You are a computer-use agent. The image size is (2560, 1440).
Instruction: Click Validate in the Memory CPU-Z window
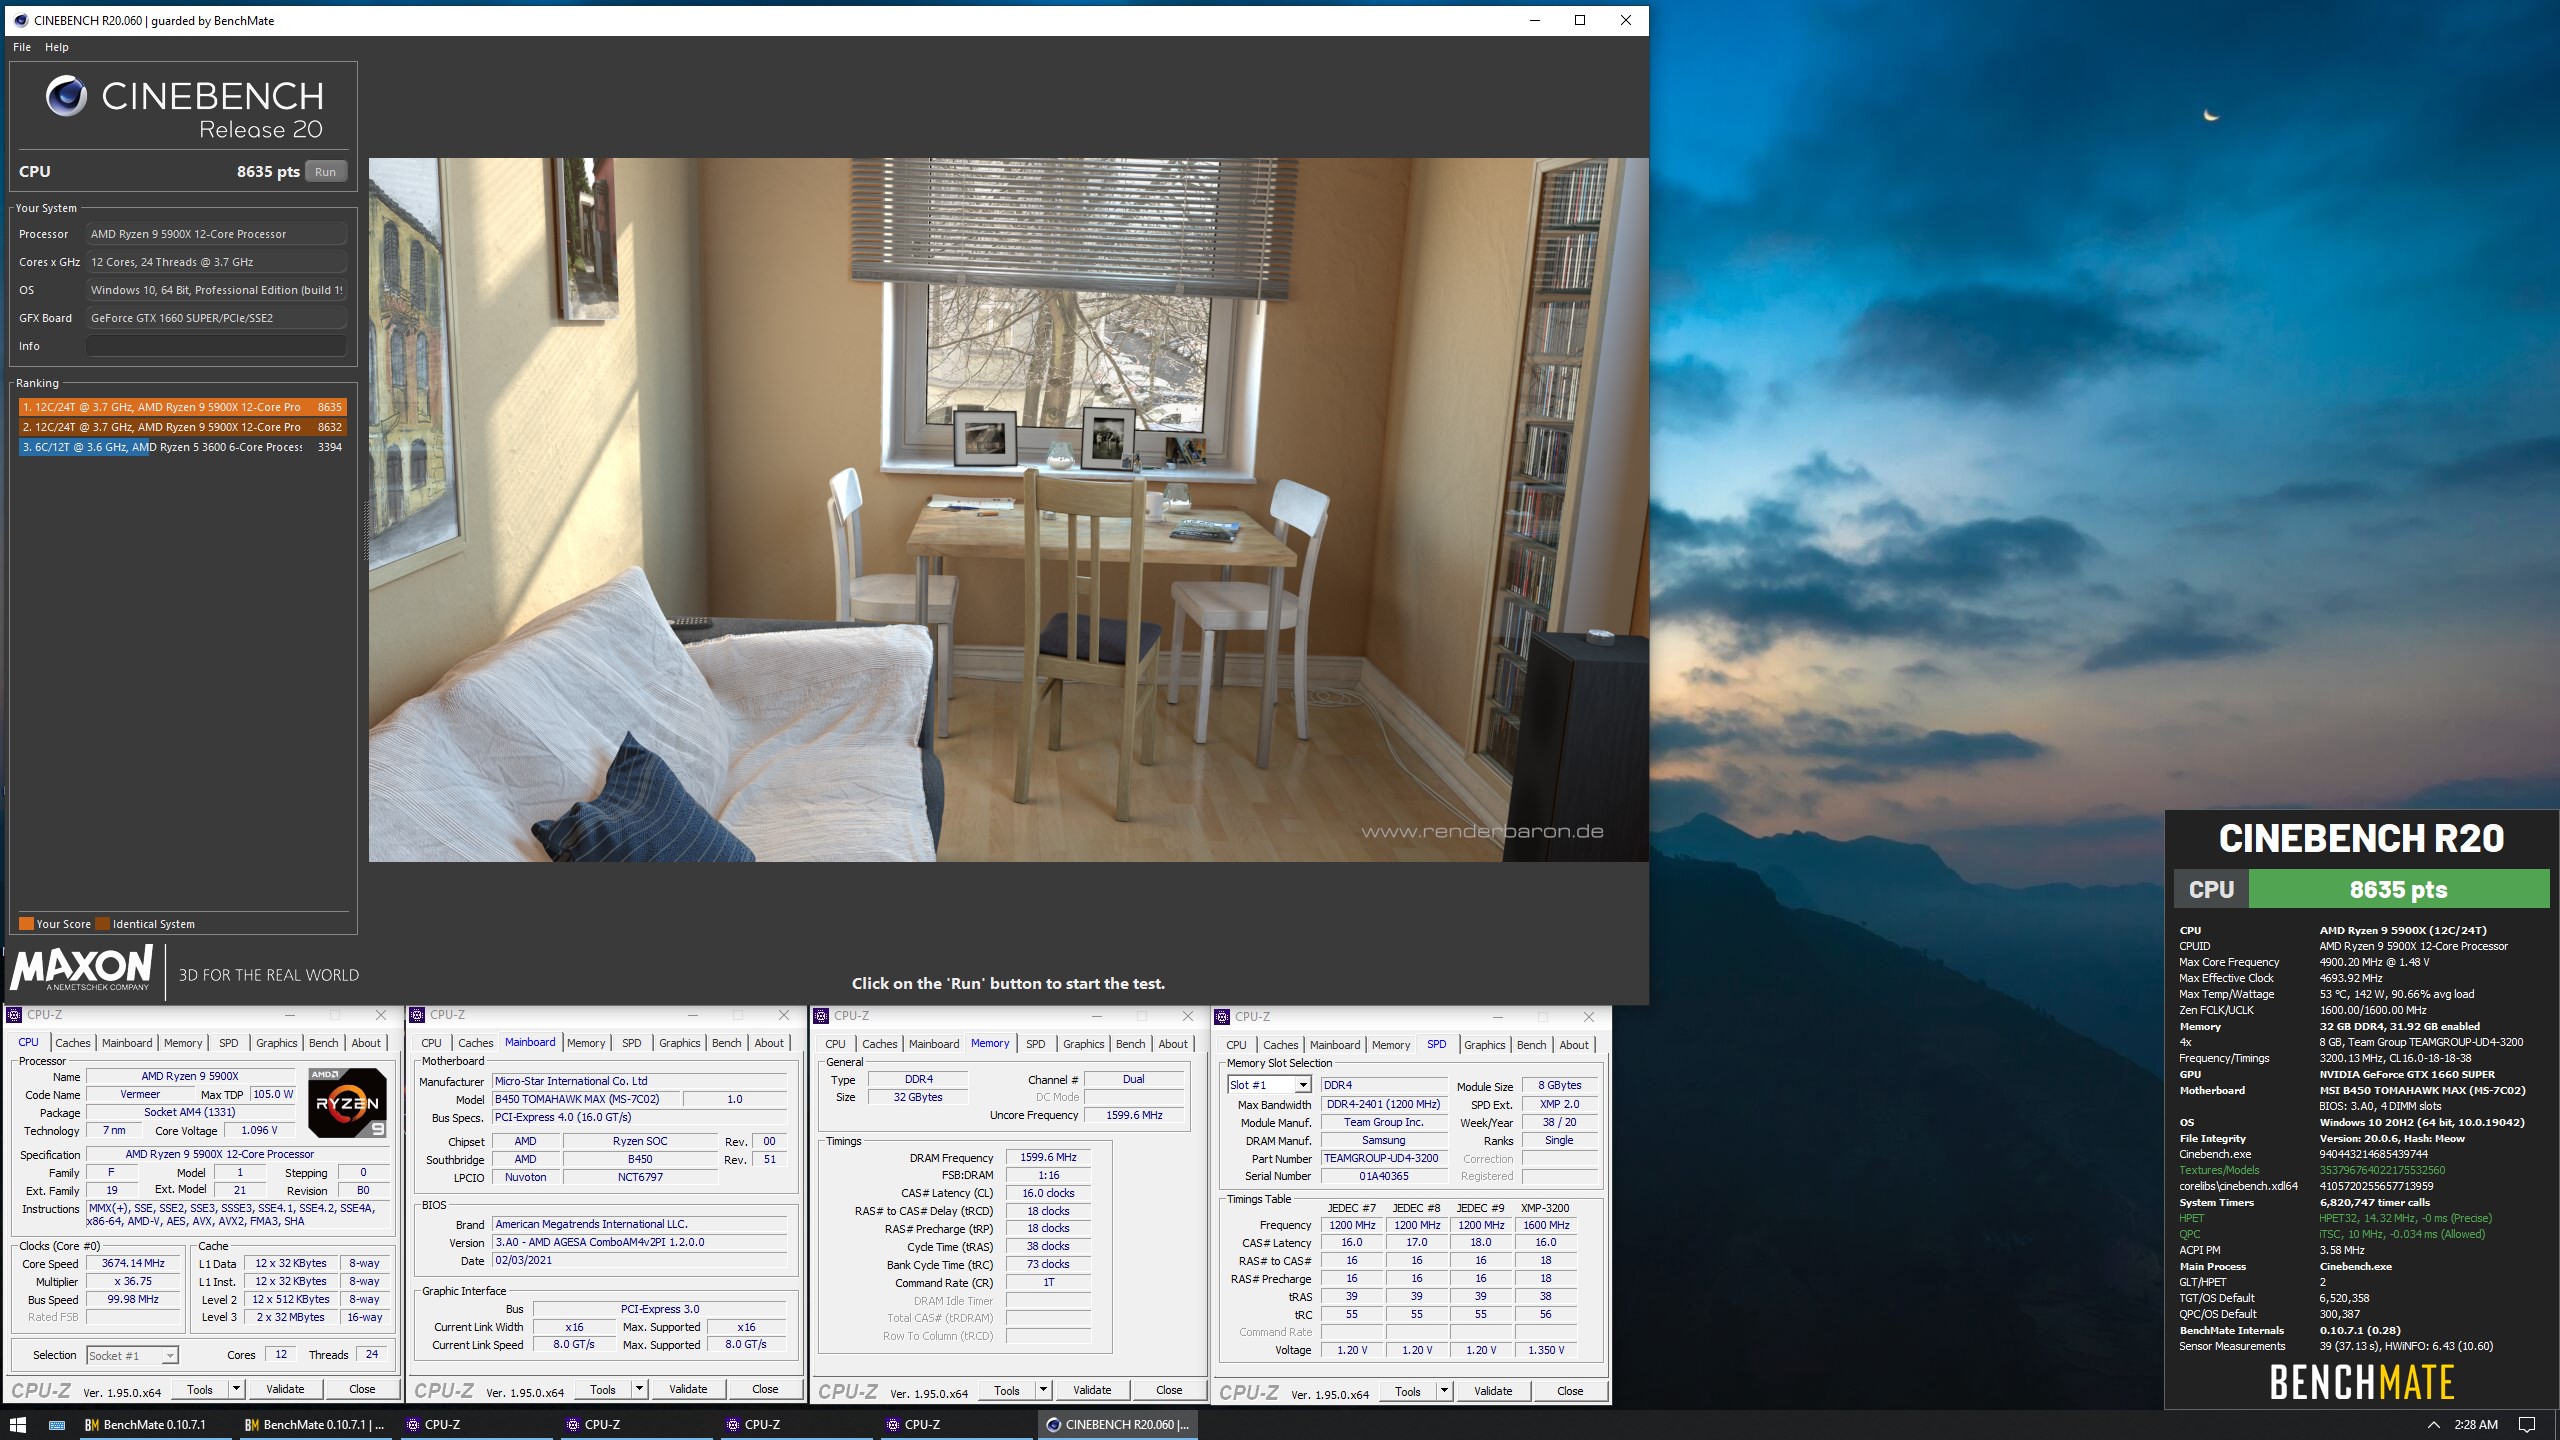click(x=1092, y=1390)
